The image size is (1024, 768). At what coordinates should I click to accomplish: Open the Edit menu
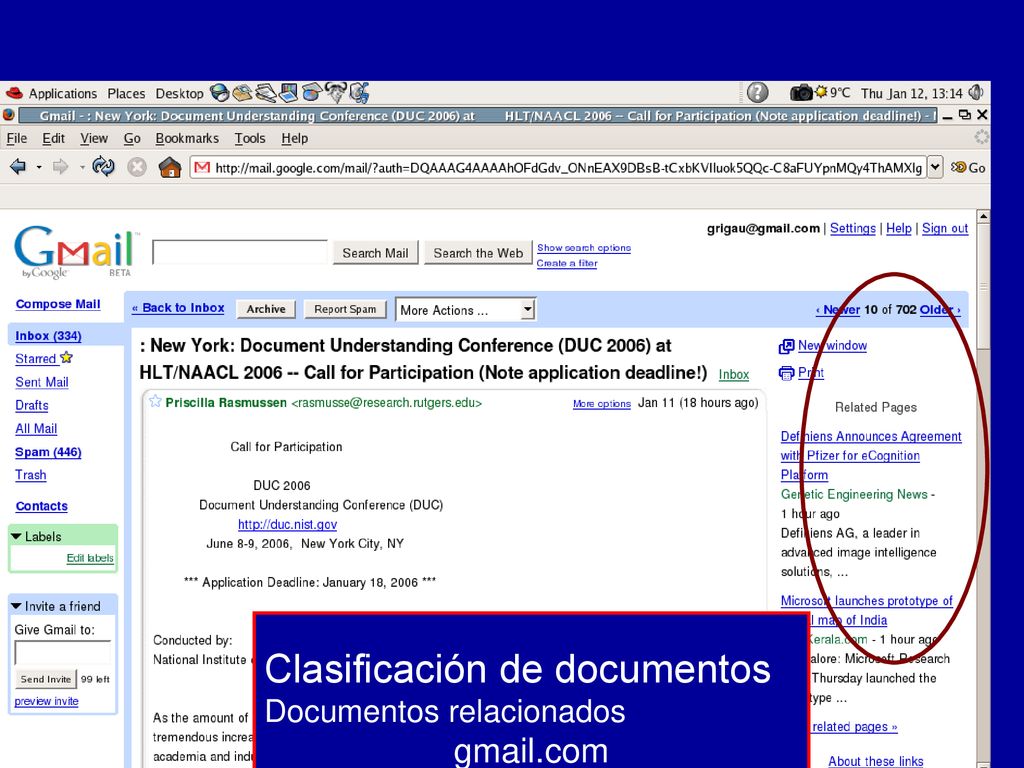coord(54,138)
